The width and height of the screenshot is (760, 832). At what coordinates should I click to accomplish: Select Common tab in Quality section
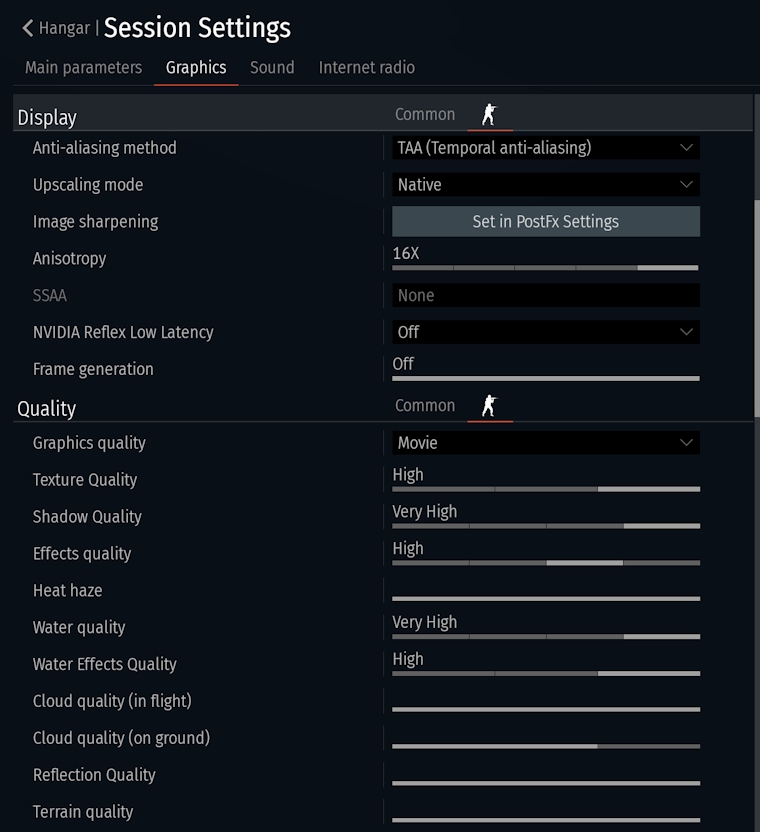coord(425,406)
